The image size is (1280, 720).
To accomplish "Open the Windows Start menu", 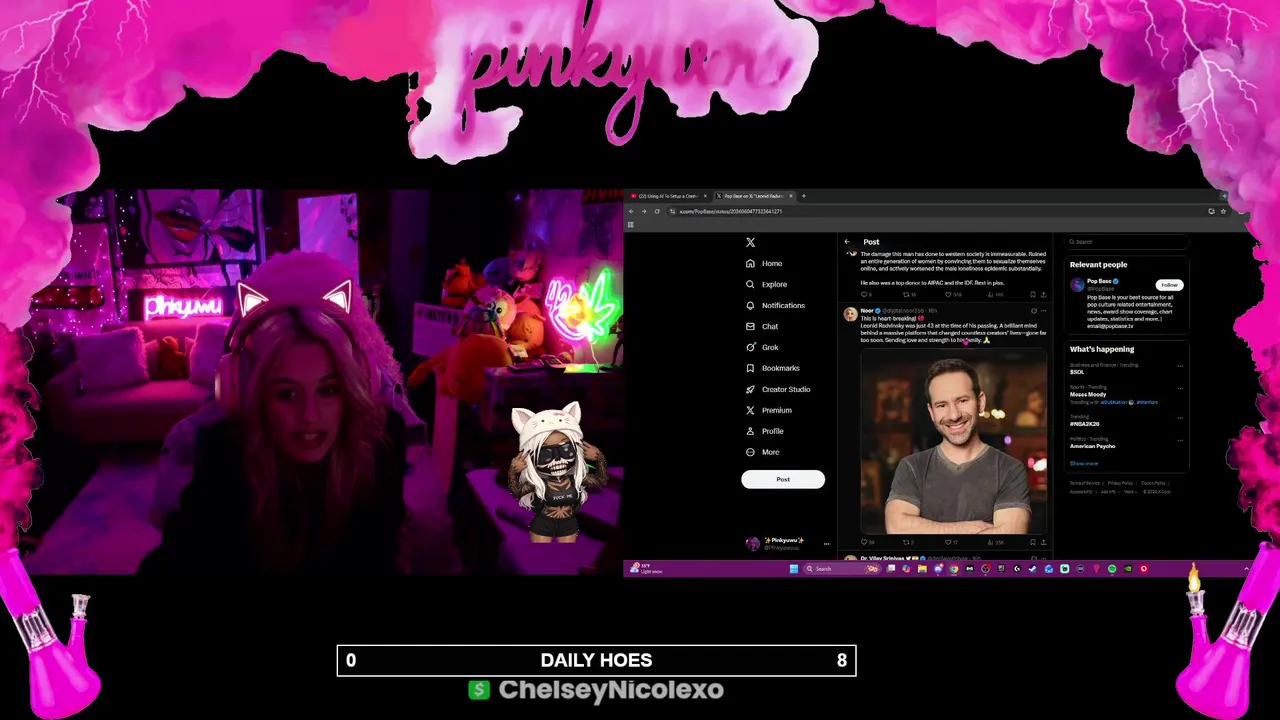I will coord(794,569).
